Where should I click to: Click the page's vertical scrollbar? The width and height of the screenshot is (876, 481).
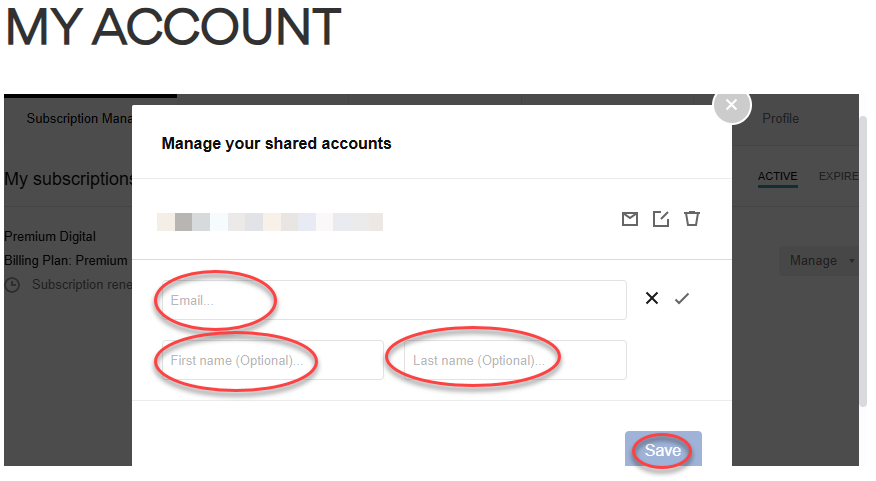tap(864, 260)
